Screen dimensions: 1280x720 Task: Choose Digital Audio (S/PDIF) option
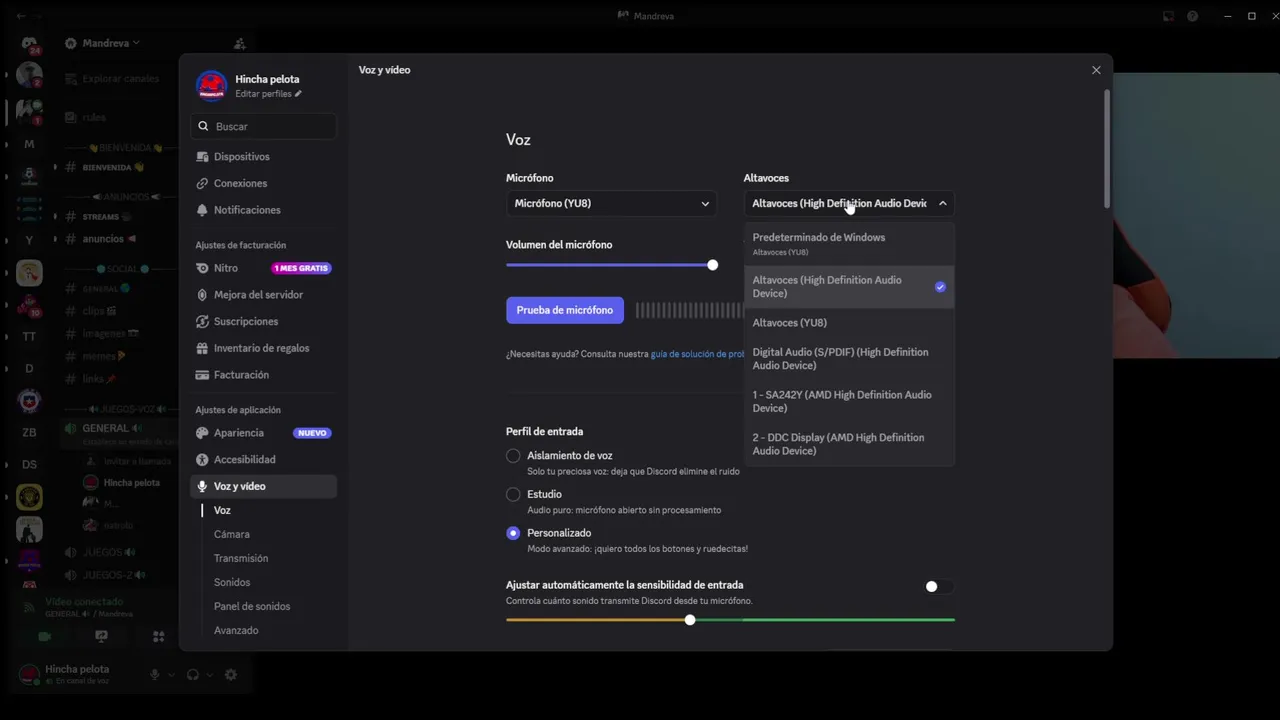point(849,359)
